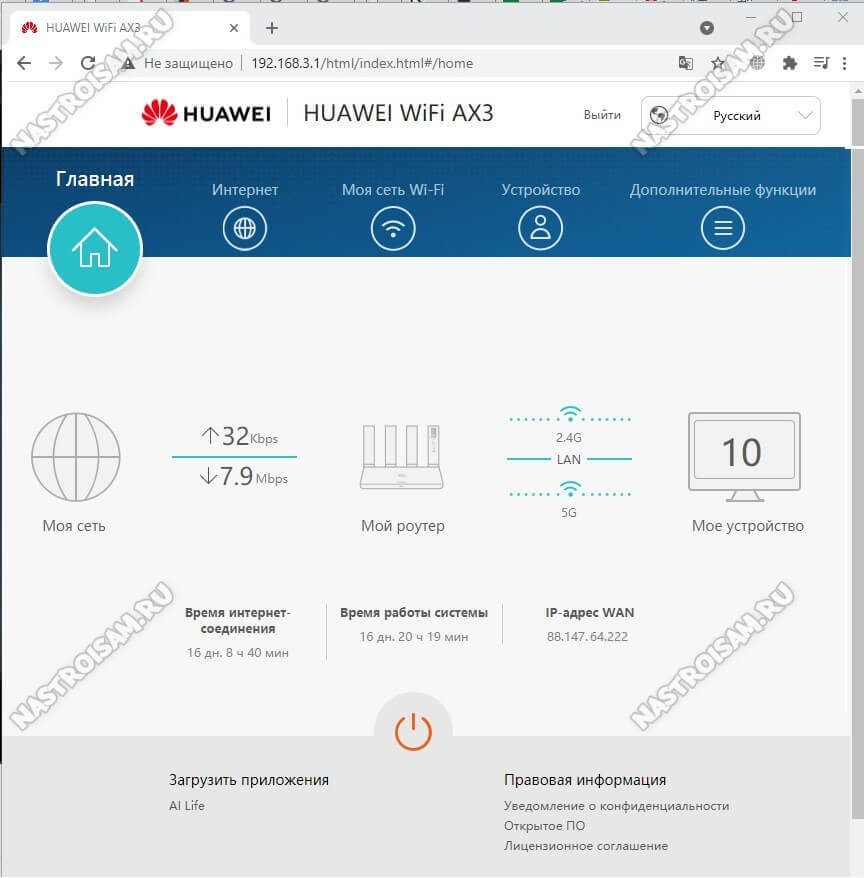Open the Главная home icon
Screen dimensions: 864x878
pos(95,248)
